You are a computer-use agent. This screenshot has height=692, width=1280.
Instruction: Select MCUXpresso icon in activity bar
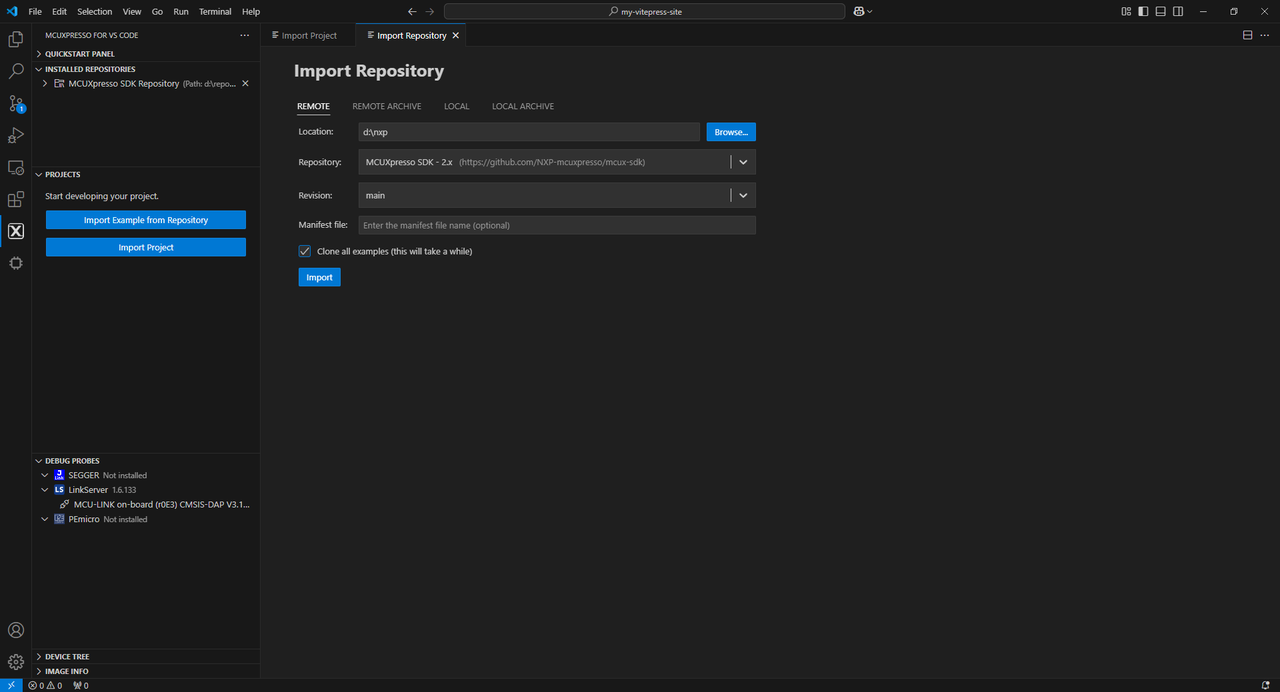(x=16, y=231)
